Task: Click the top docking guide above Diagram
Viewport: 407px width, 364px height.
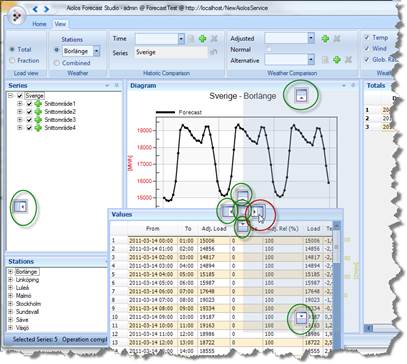Action: point(301,96)
